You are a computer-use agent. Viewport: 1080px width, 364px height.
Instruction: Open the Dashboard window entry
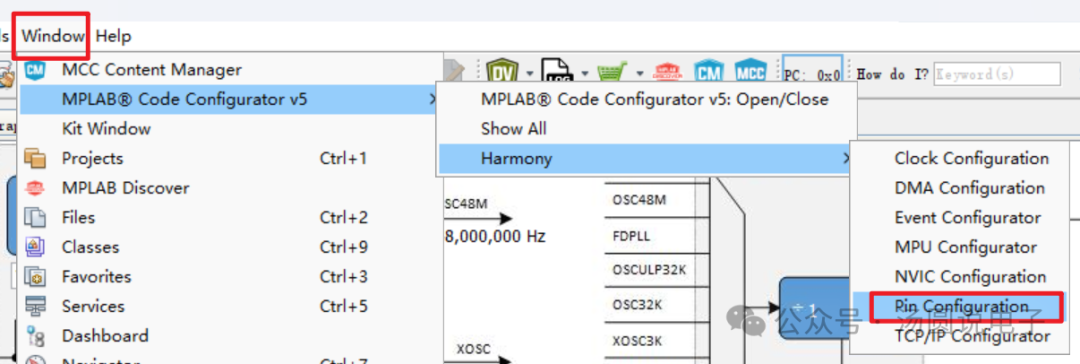click(105, 336)
